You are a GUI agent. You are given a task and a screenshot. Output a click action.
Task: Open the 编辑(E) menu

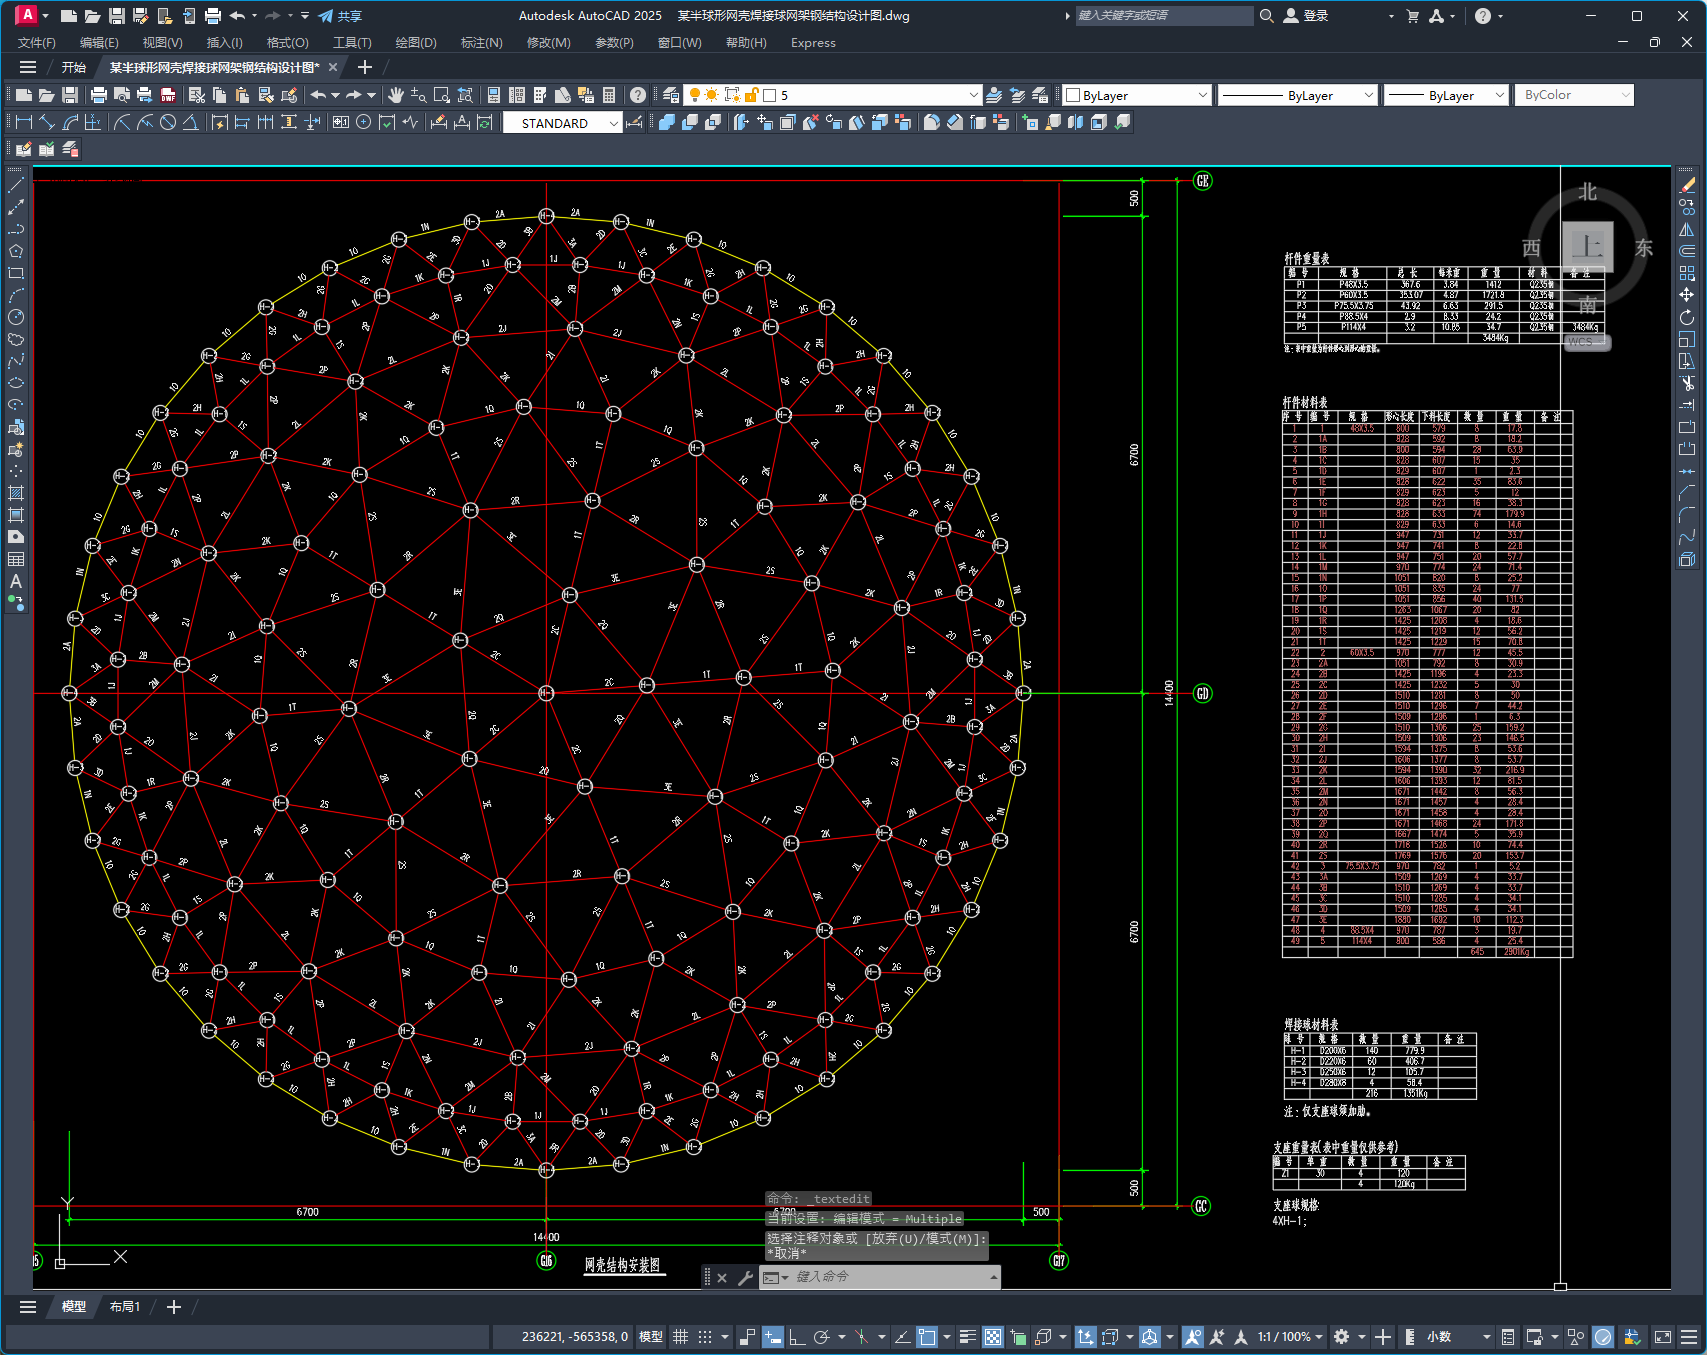(99, 43)
